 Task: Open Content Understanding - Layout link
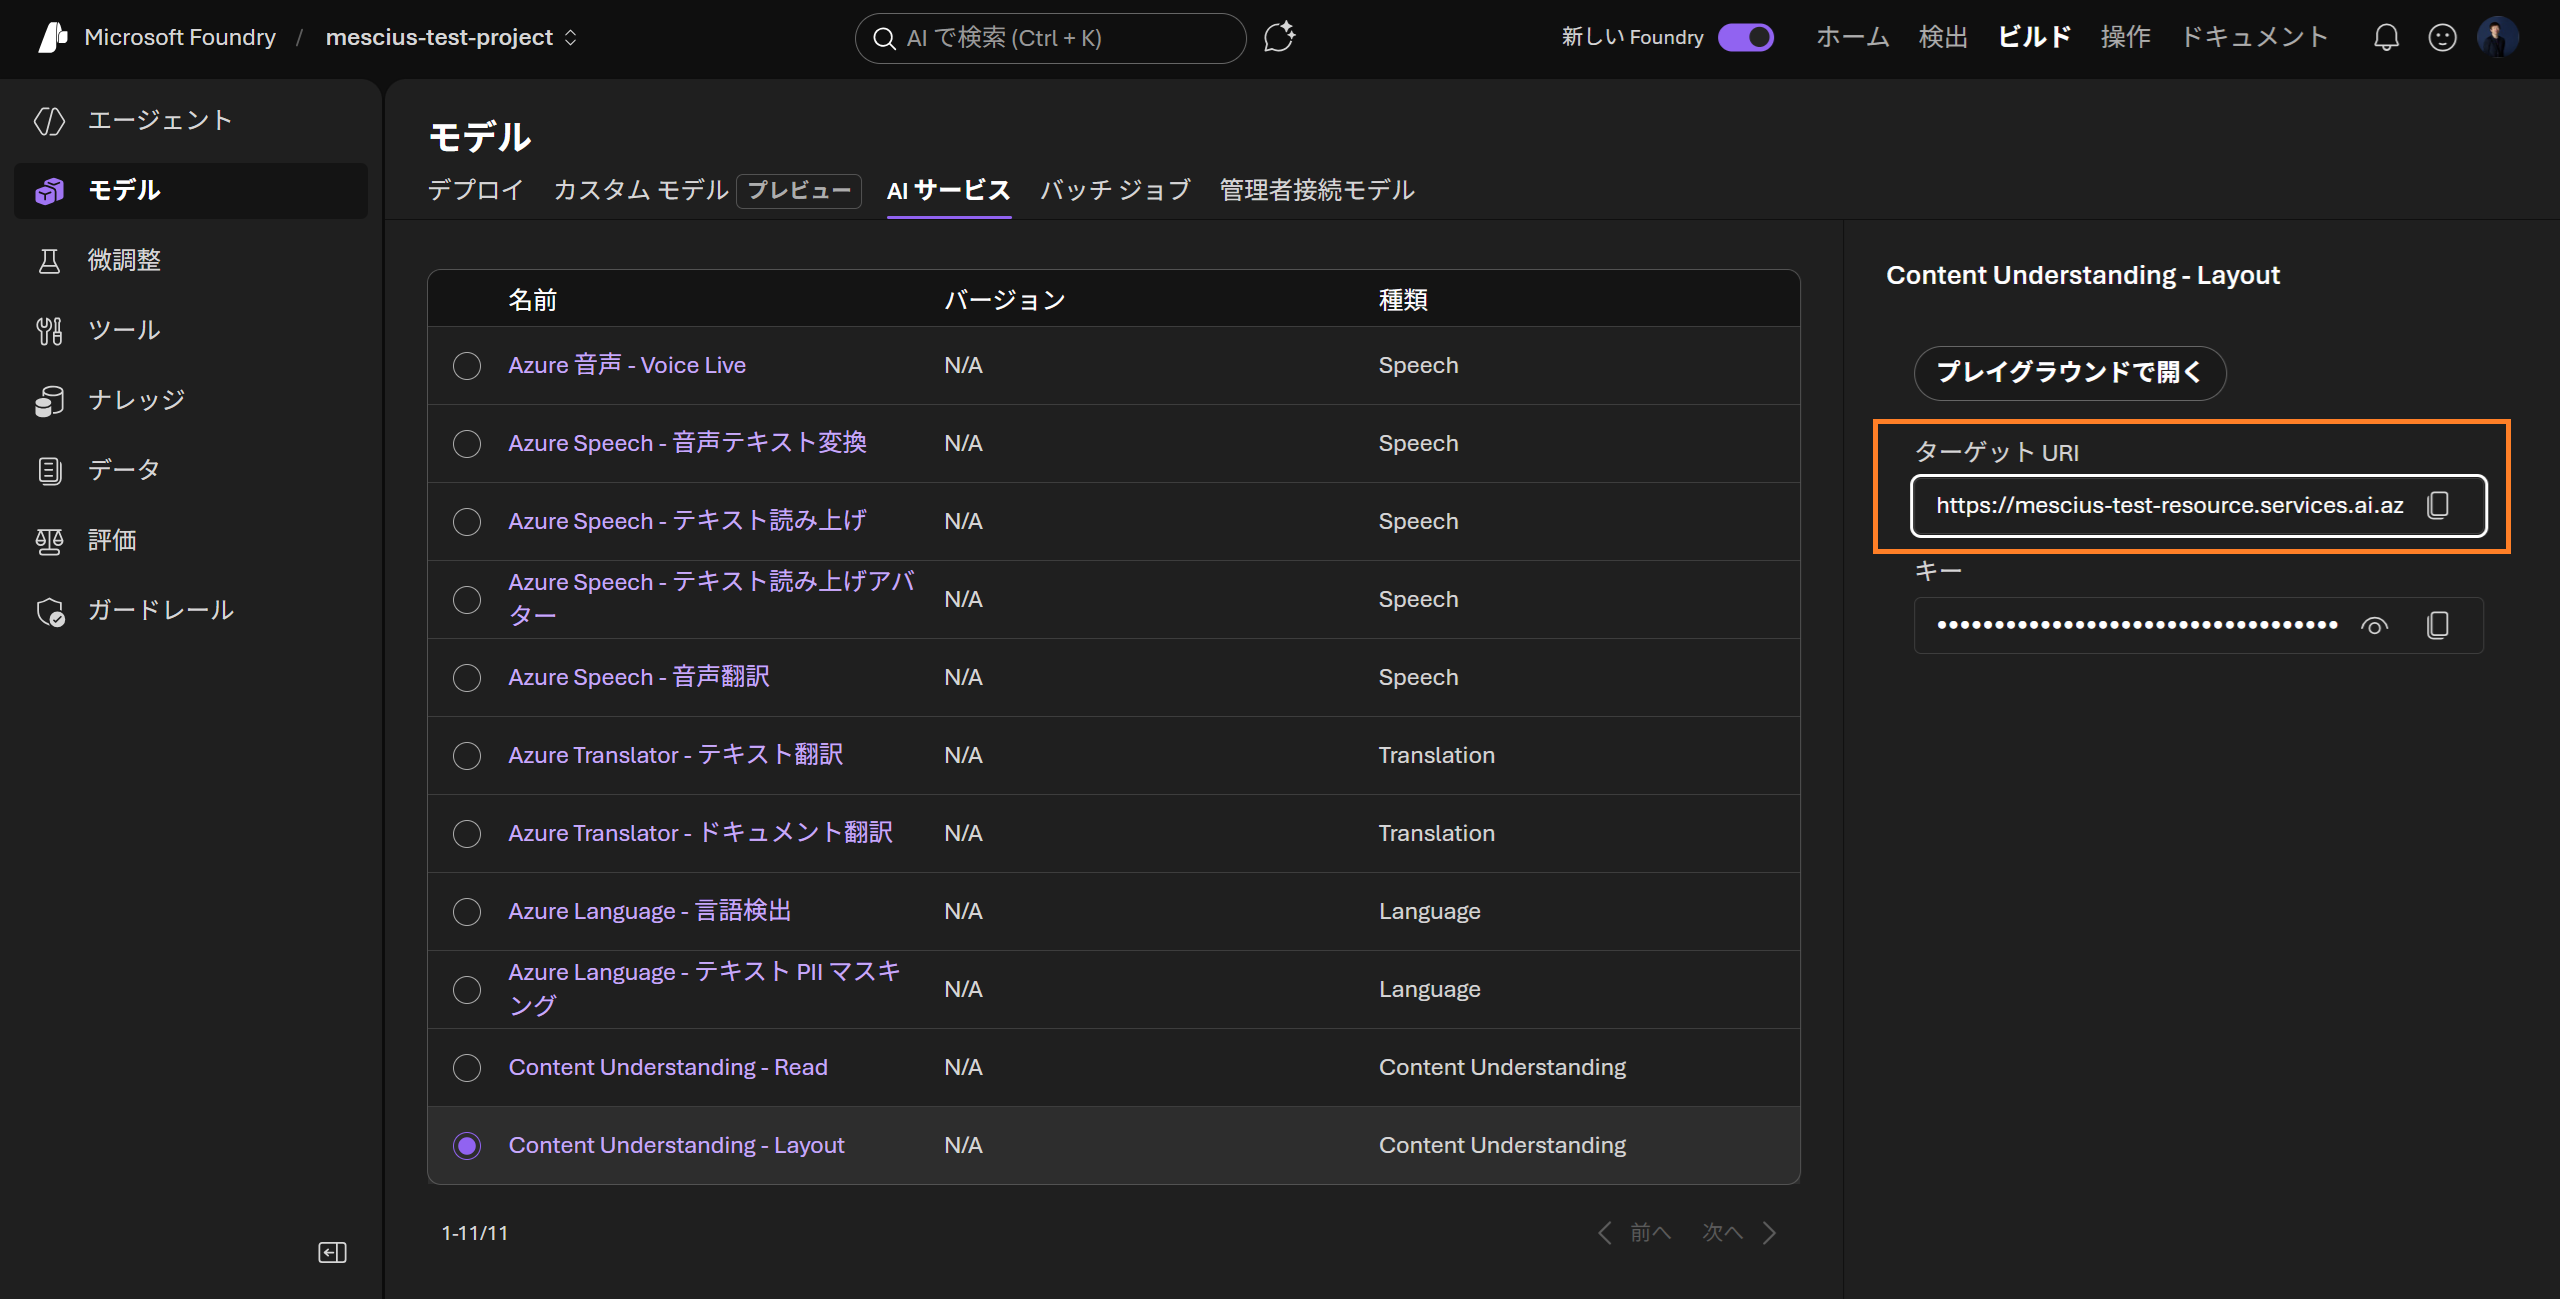677,1145
